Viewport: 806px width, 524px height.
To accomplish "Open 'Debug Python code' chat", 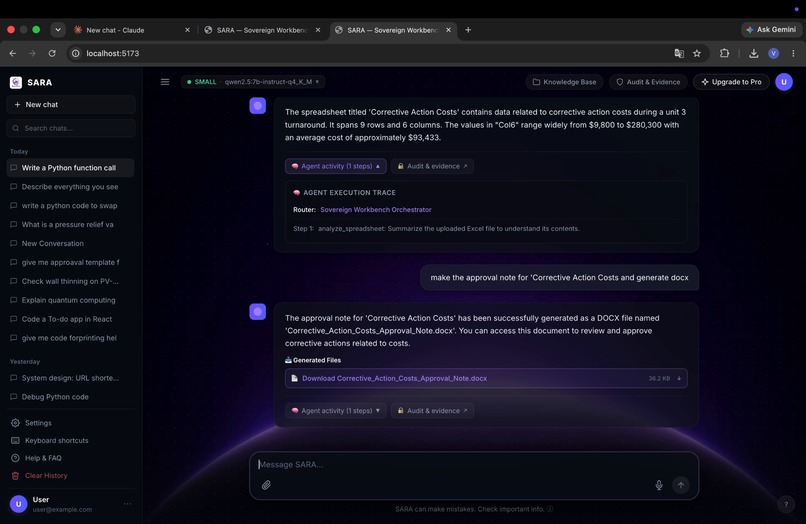I will [70, 397].
